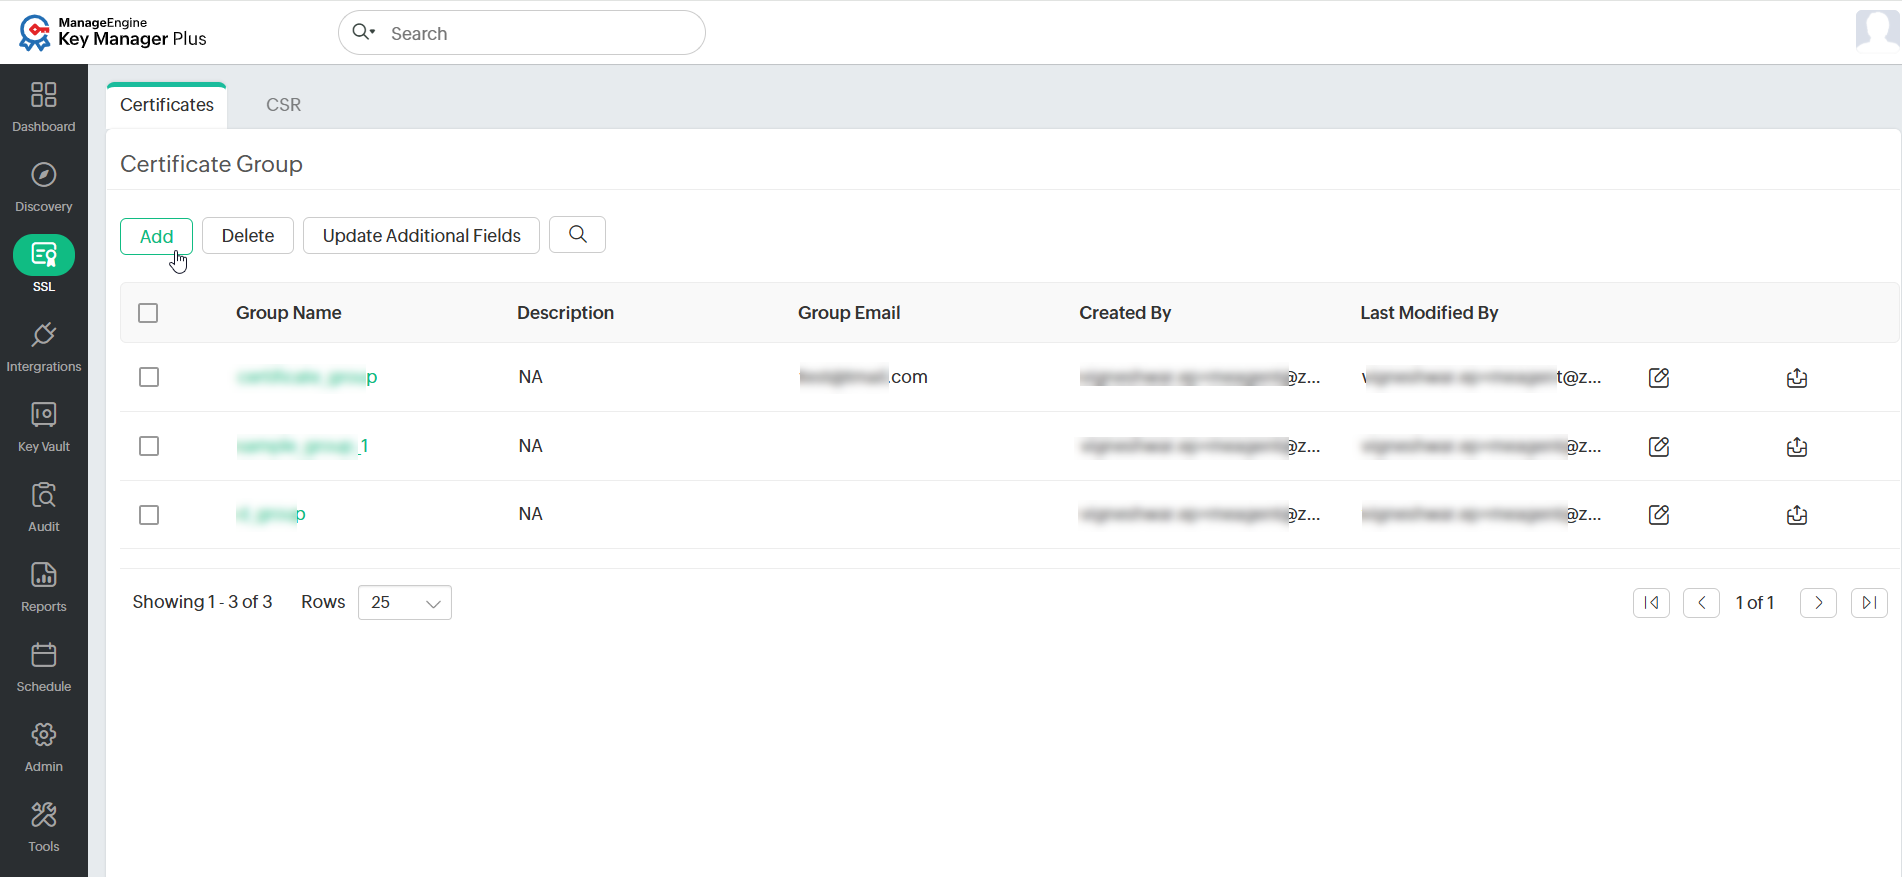Screen dimensions: 1902x877
Task: Click the Last Modified By column header
Action: tap(1429, 313)
